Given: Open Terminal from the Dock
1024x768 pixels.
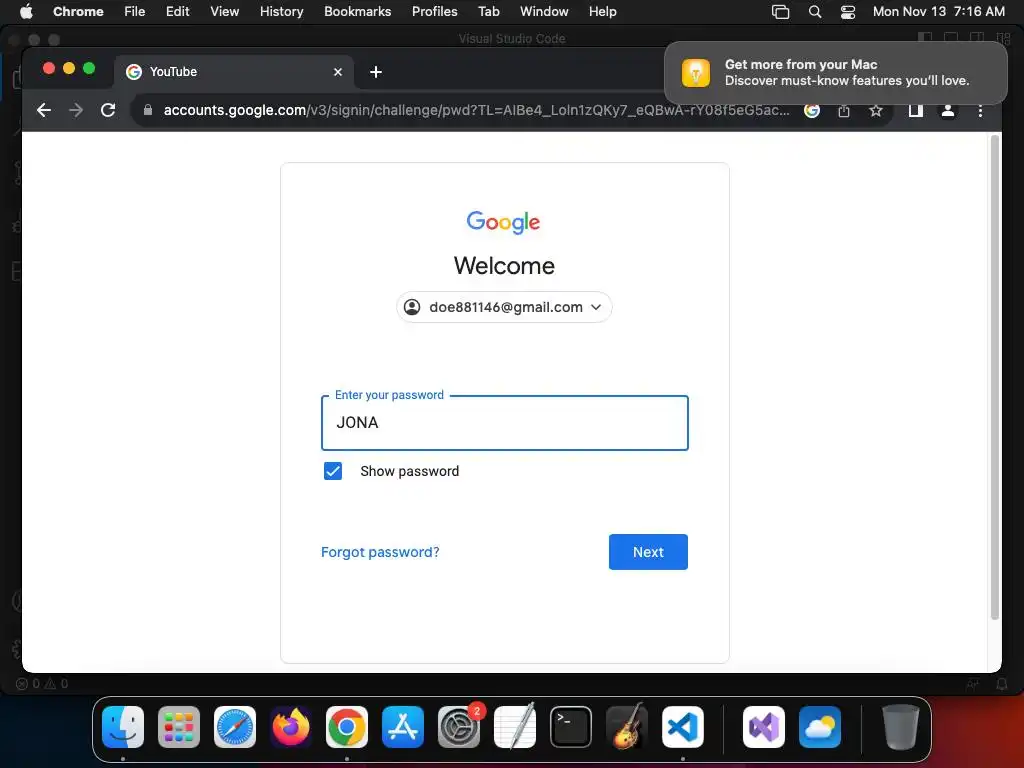Looking at the screenshot, I should 571,727.
